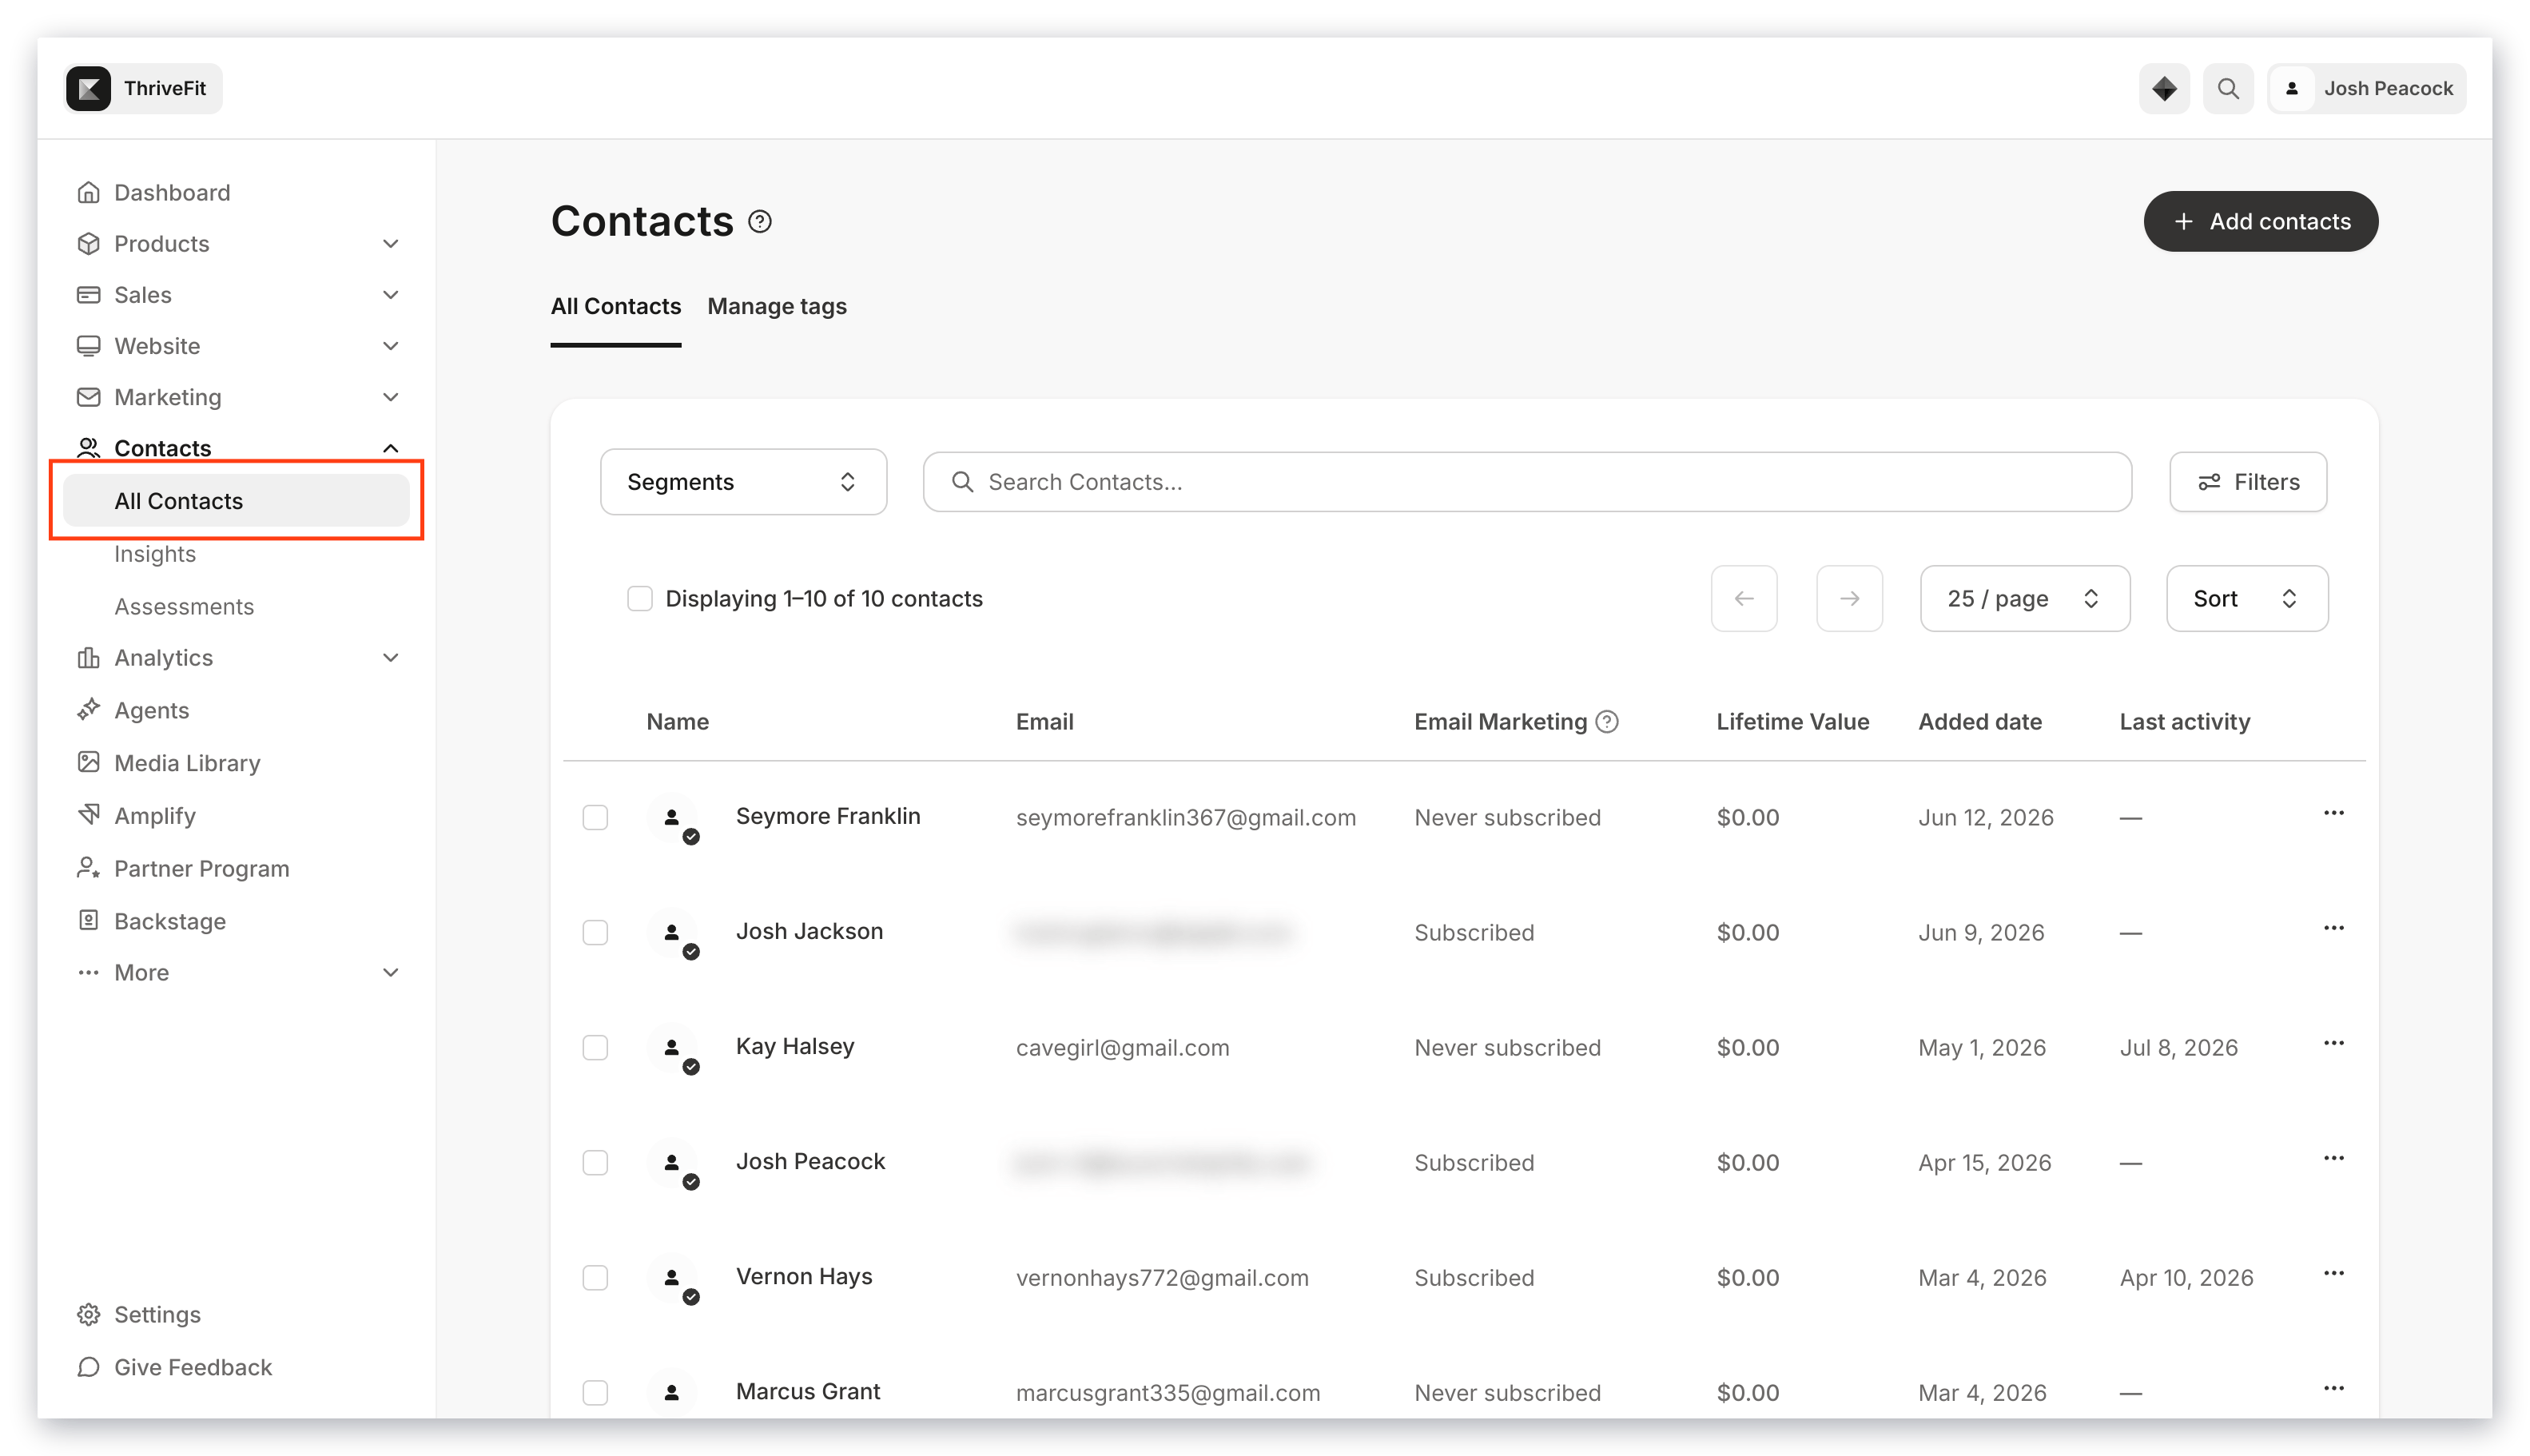Screen dimensions: 2530x1456
Task: Go to Dashboard in sidebar
Action: pyautogui.click(x=172, y=192)
